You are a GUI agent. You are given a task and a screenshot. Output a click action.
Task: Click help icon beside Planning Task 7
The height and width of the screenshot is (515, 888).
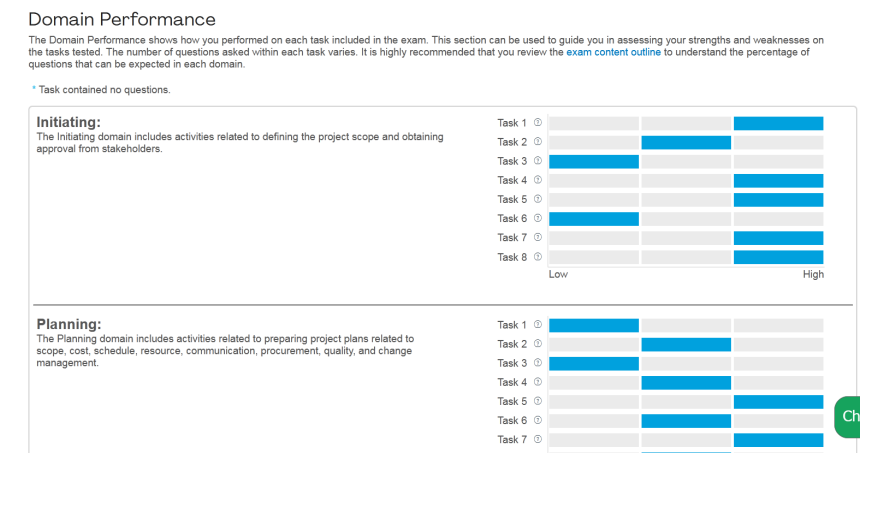pos(538,439)
